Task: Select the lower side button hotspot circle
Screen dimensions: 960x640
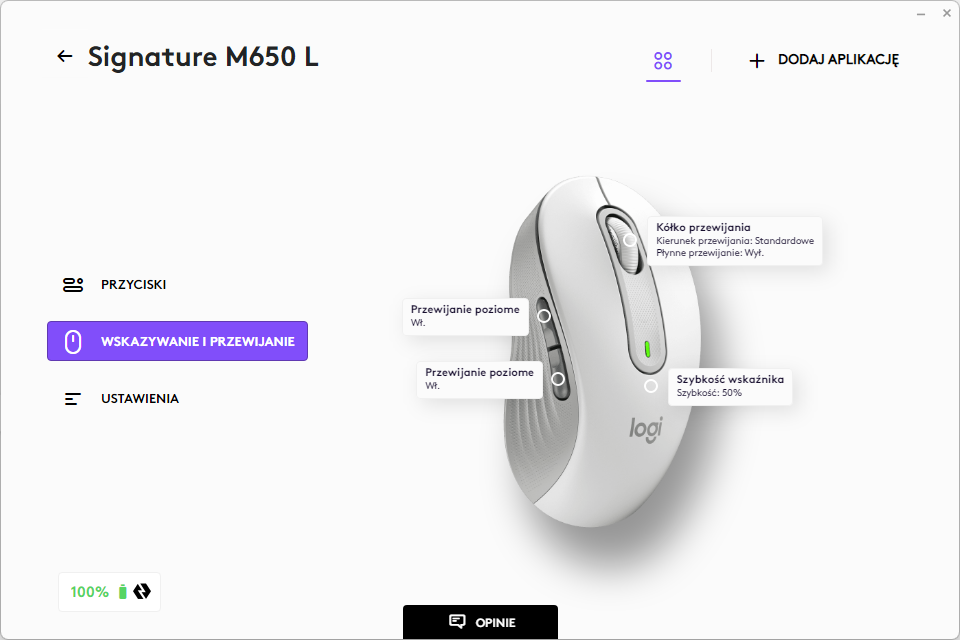Action: pos(558,379)
